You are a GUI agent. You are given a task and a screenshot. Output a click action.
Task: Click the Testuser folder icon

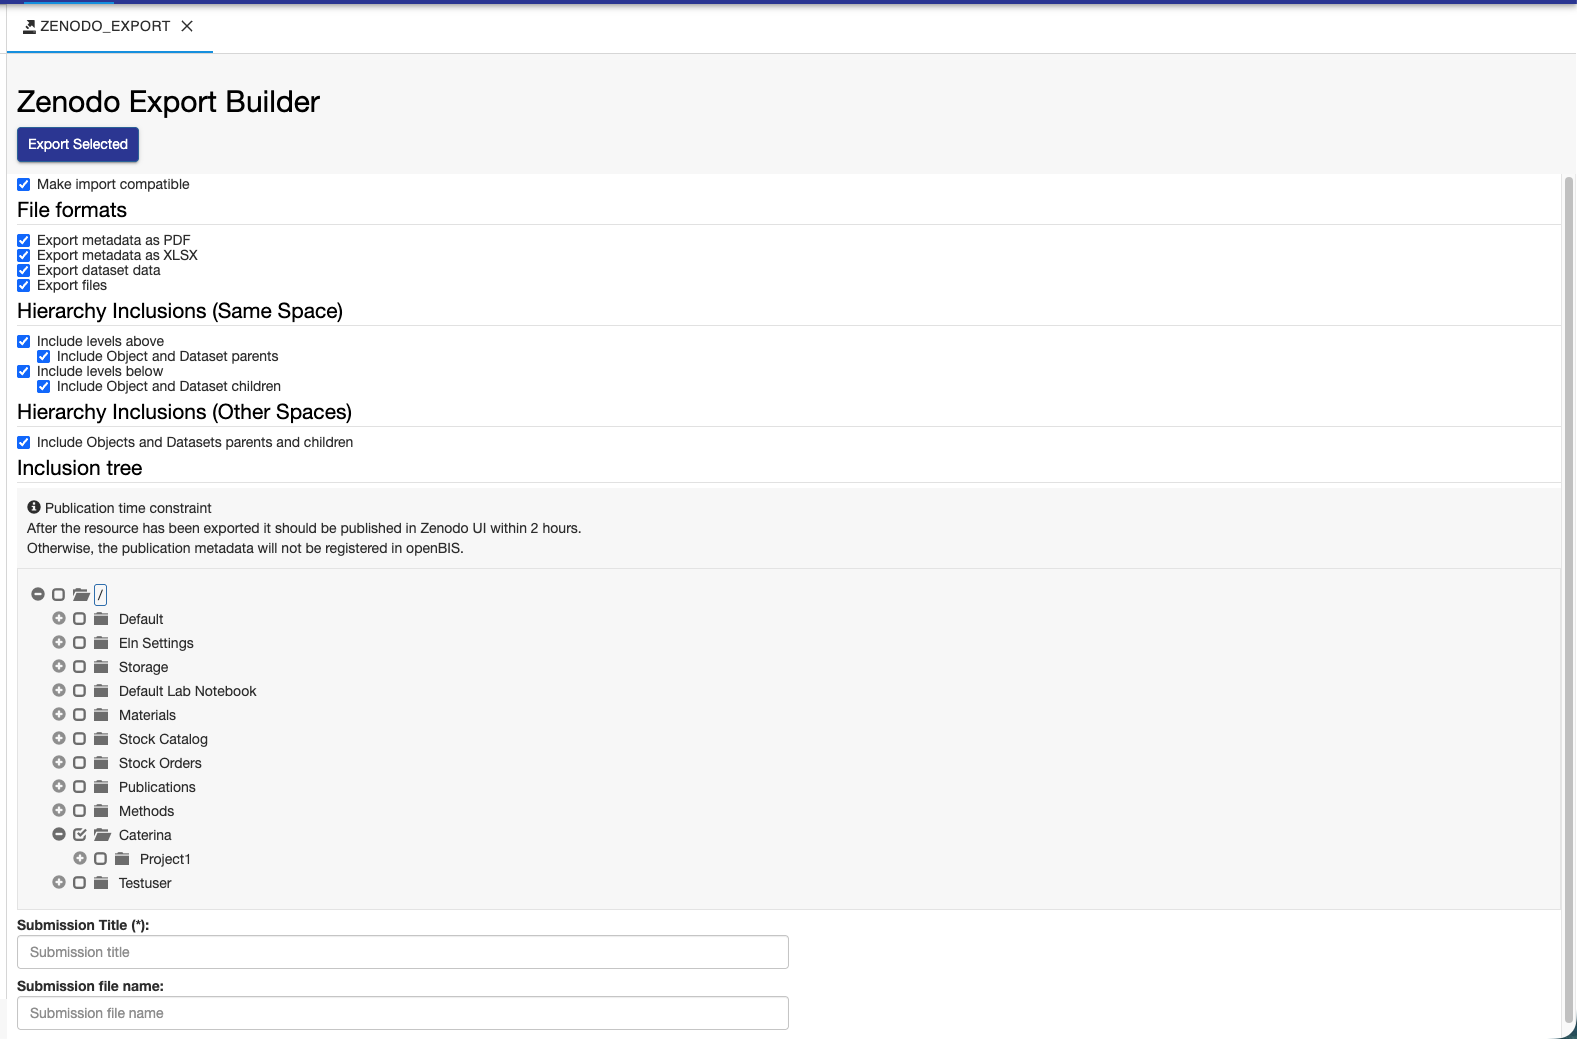point(101,882)
